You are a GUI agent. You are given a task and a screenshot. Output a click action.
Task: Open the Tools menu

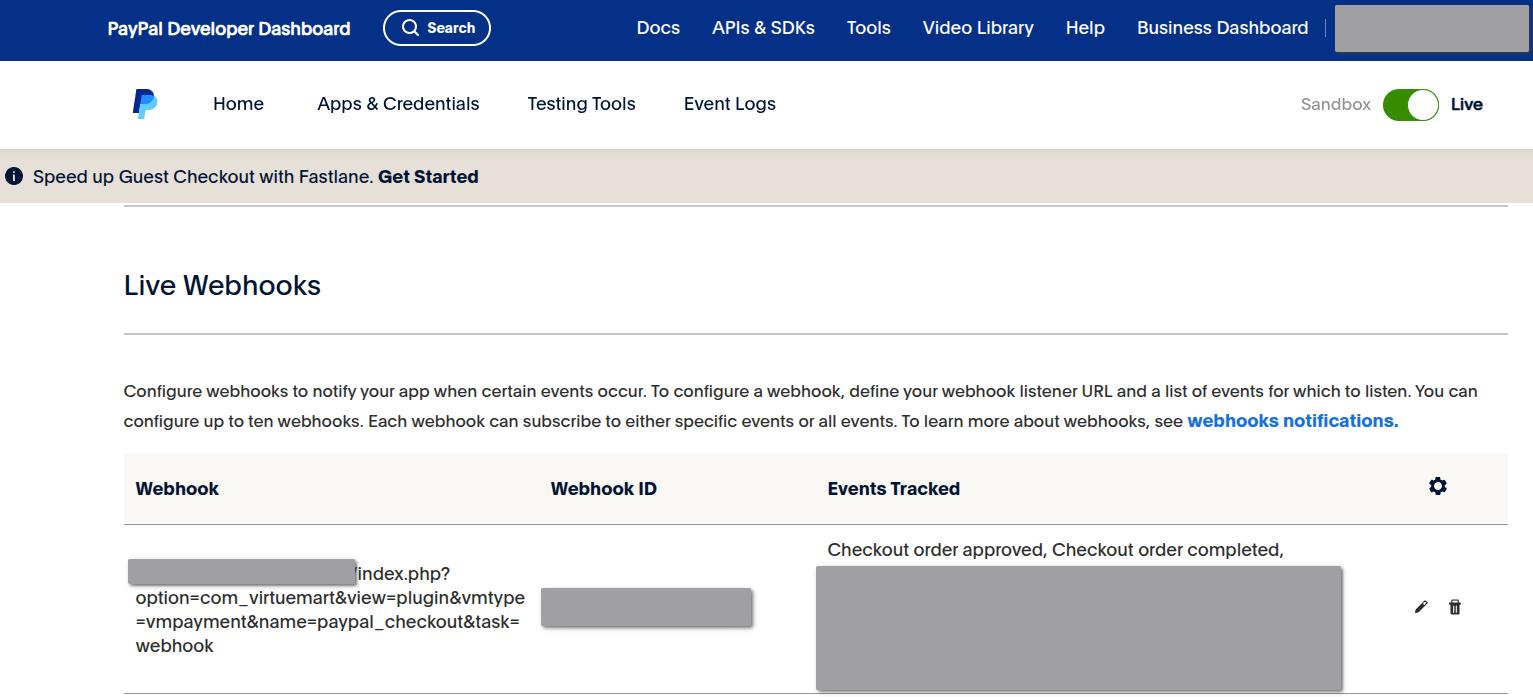[868, 28]
